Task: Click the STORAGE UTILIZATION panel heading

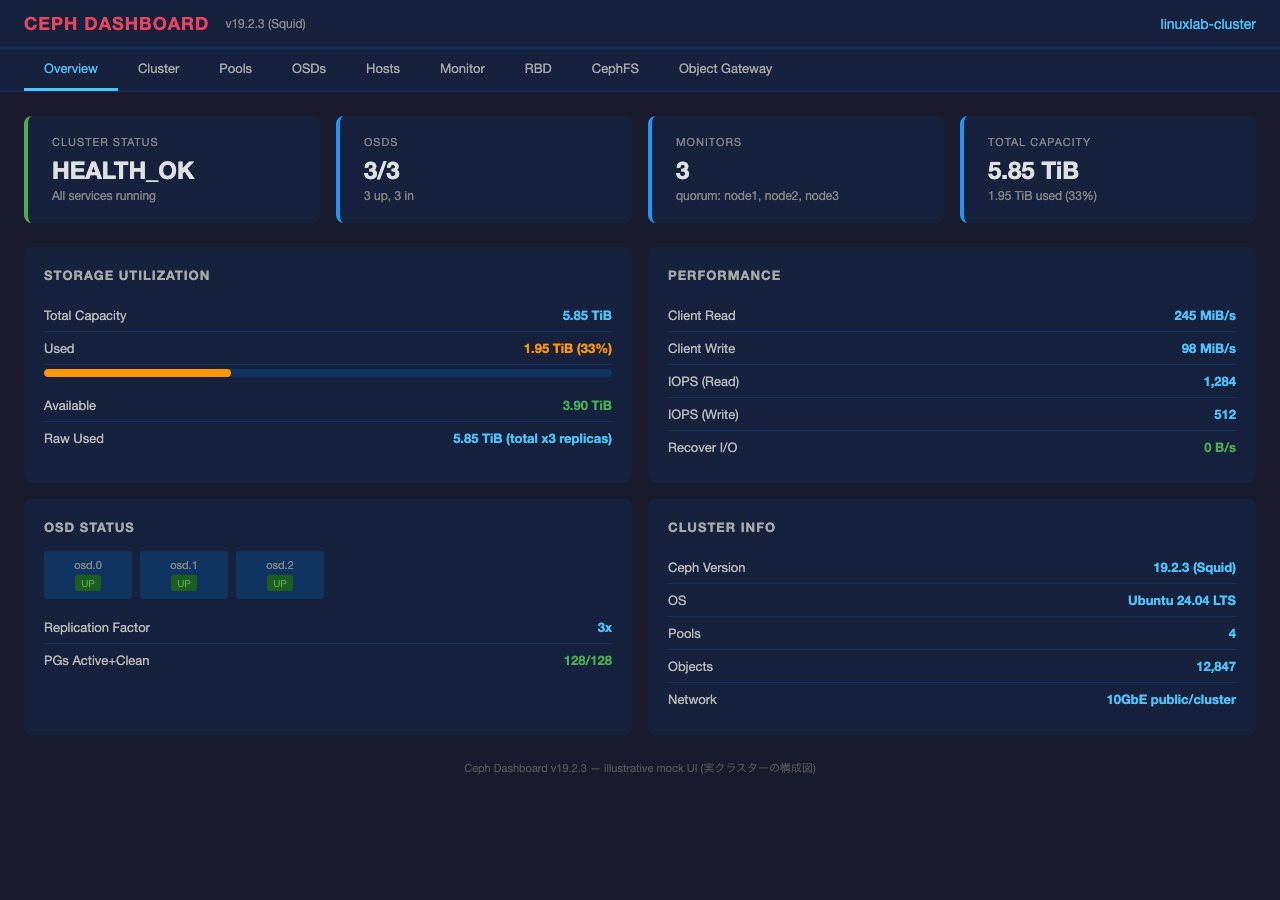Action: click(127, 275)
